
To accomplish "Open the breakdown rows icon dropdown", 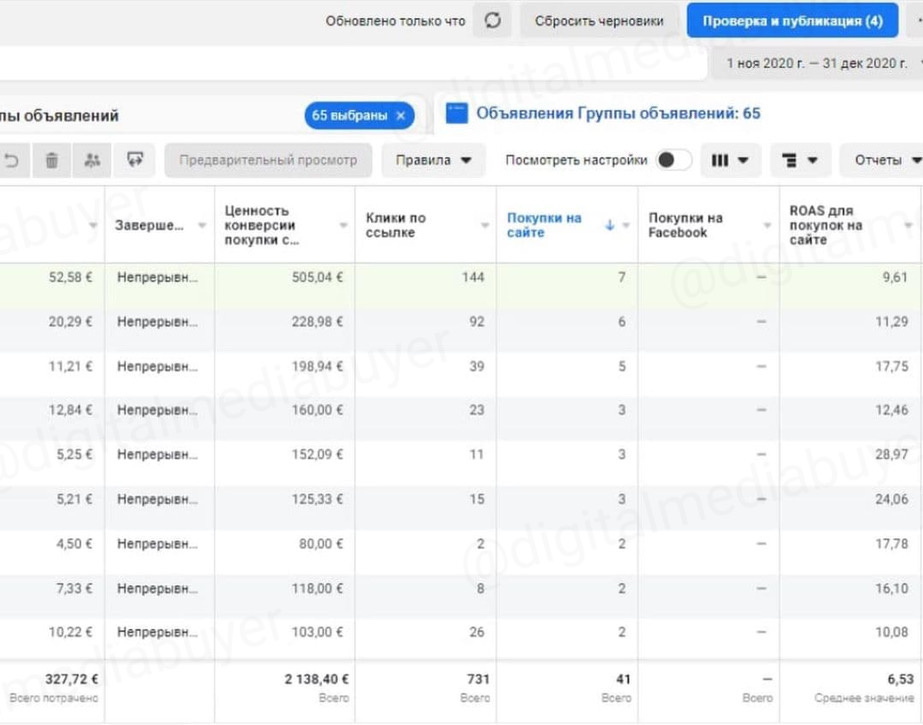I will click(x=799, y=160).
